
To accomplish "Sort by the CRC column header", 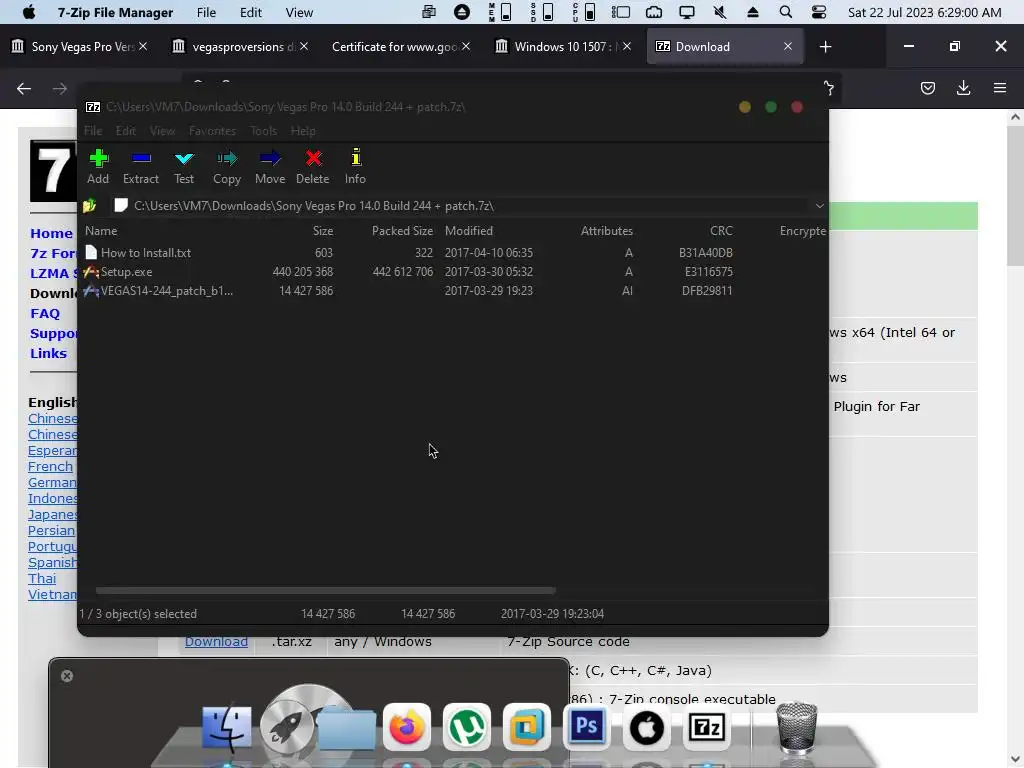I will point(721,231).
